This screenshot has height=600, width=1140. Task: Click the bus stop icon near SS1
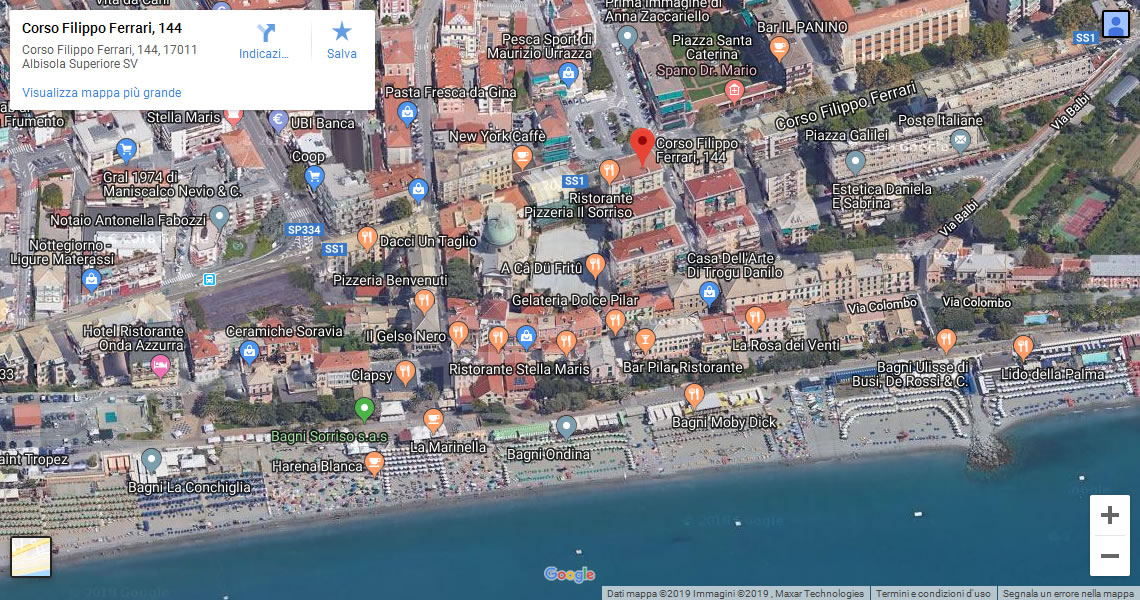209,279
